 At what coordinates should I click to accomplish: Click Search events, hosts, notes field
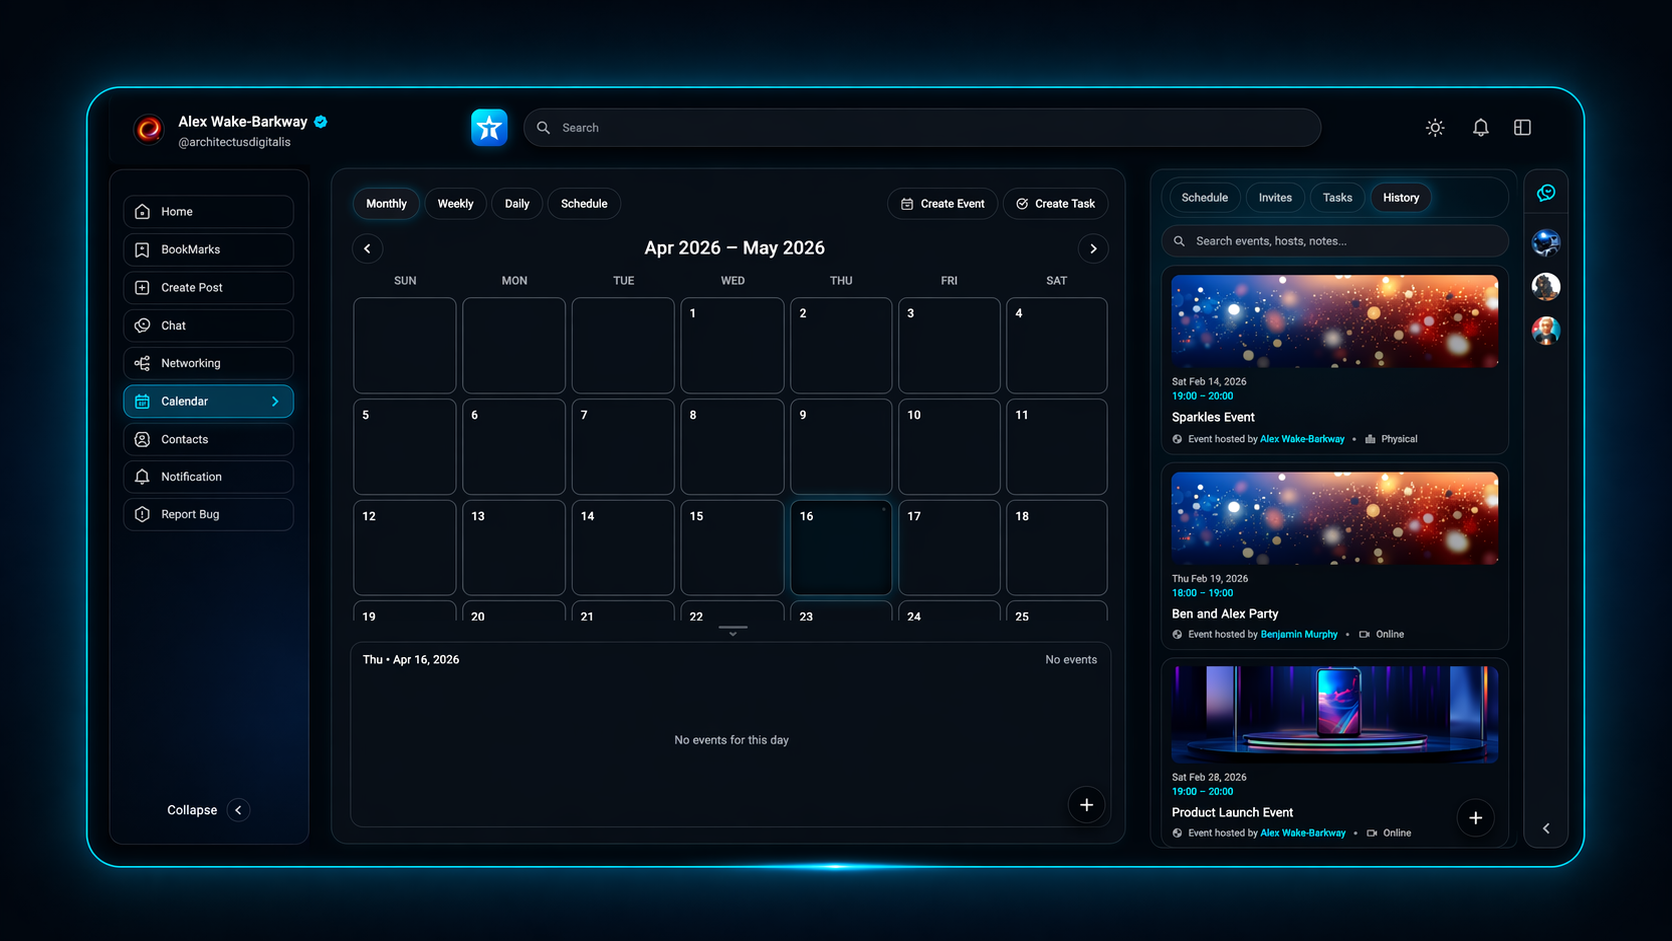(x=1335, y=241)
